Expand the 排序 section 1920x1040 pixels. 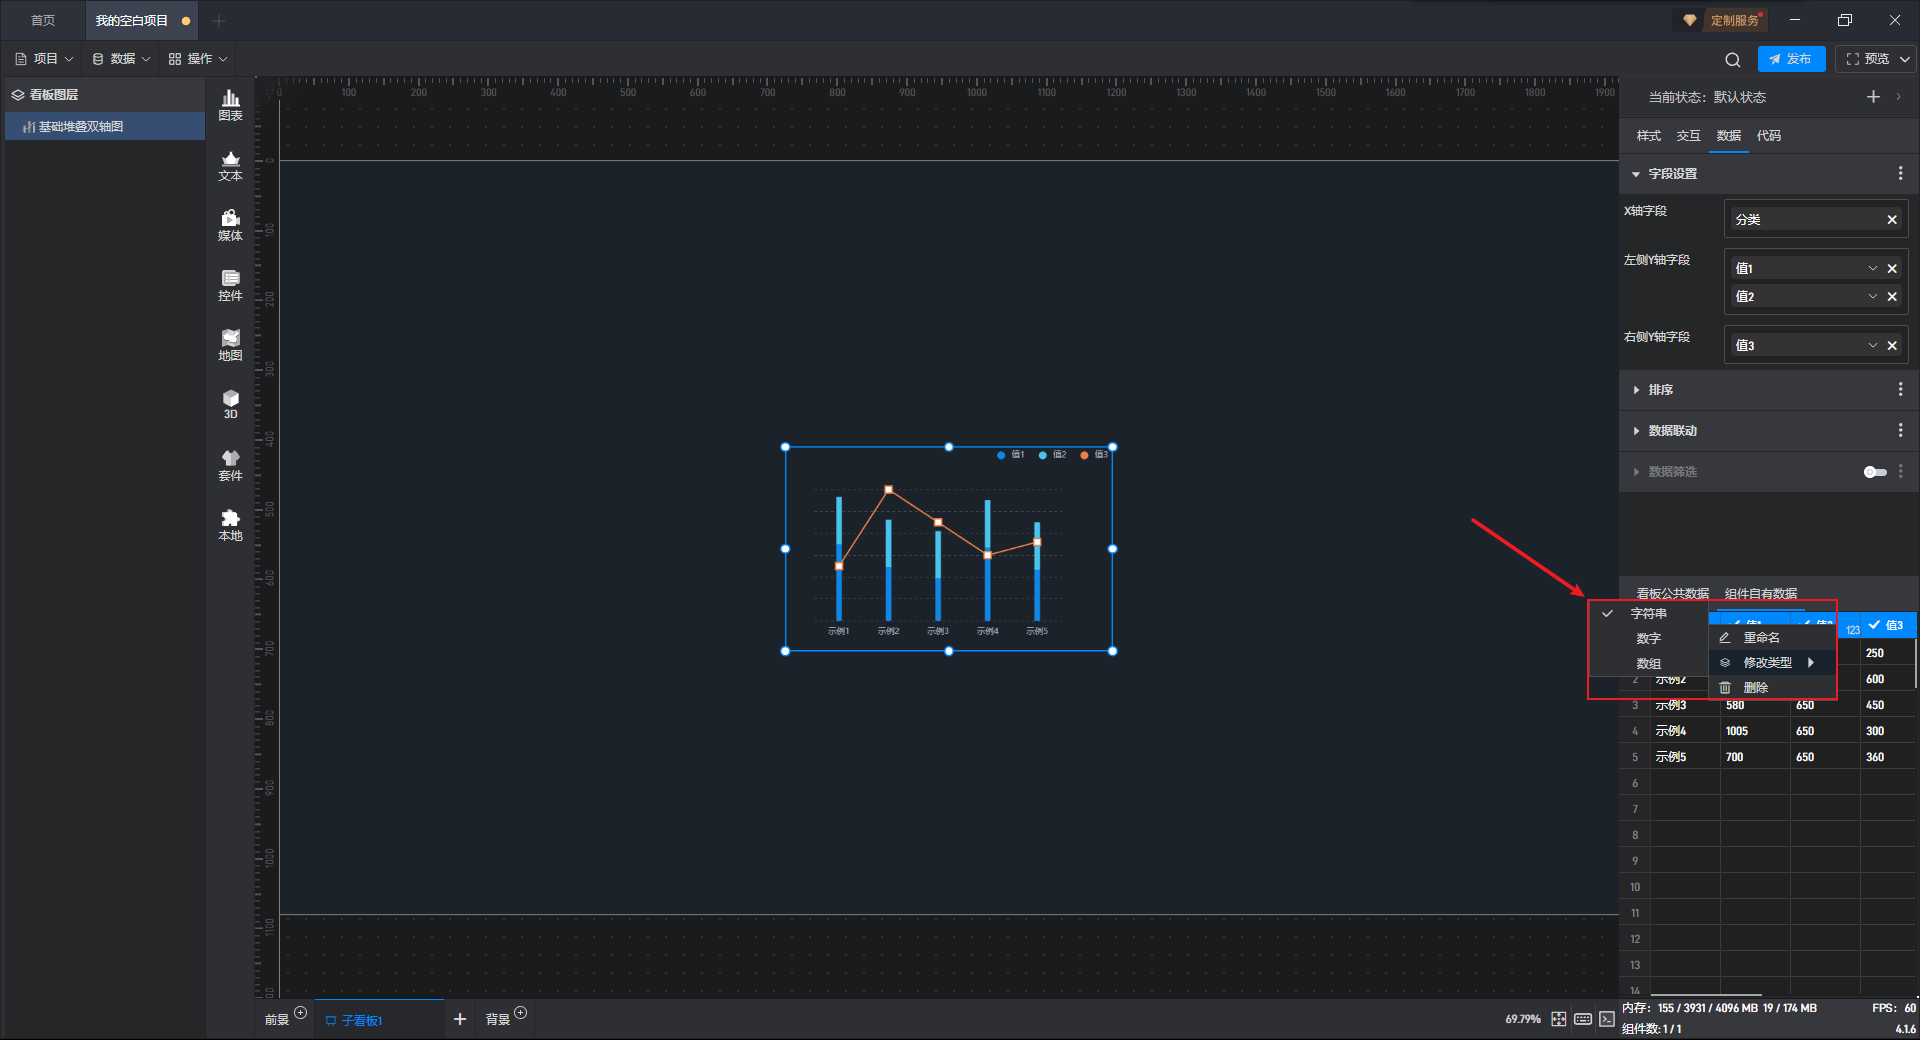tap(1636, 390)
